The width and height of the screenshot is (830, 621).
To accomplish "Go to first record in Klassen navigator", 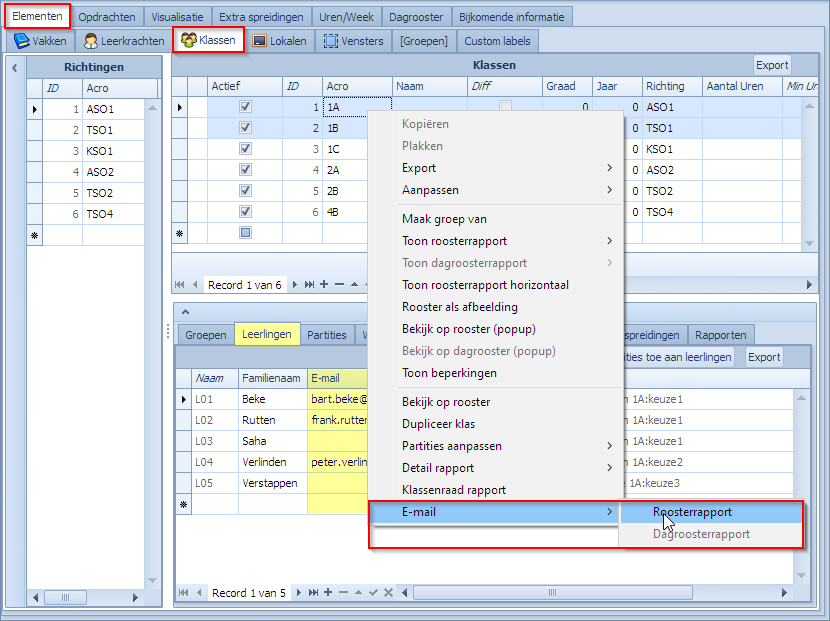I will pos(179,285).
